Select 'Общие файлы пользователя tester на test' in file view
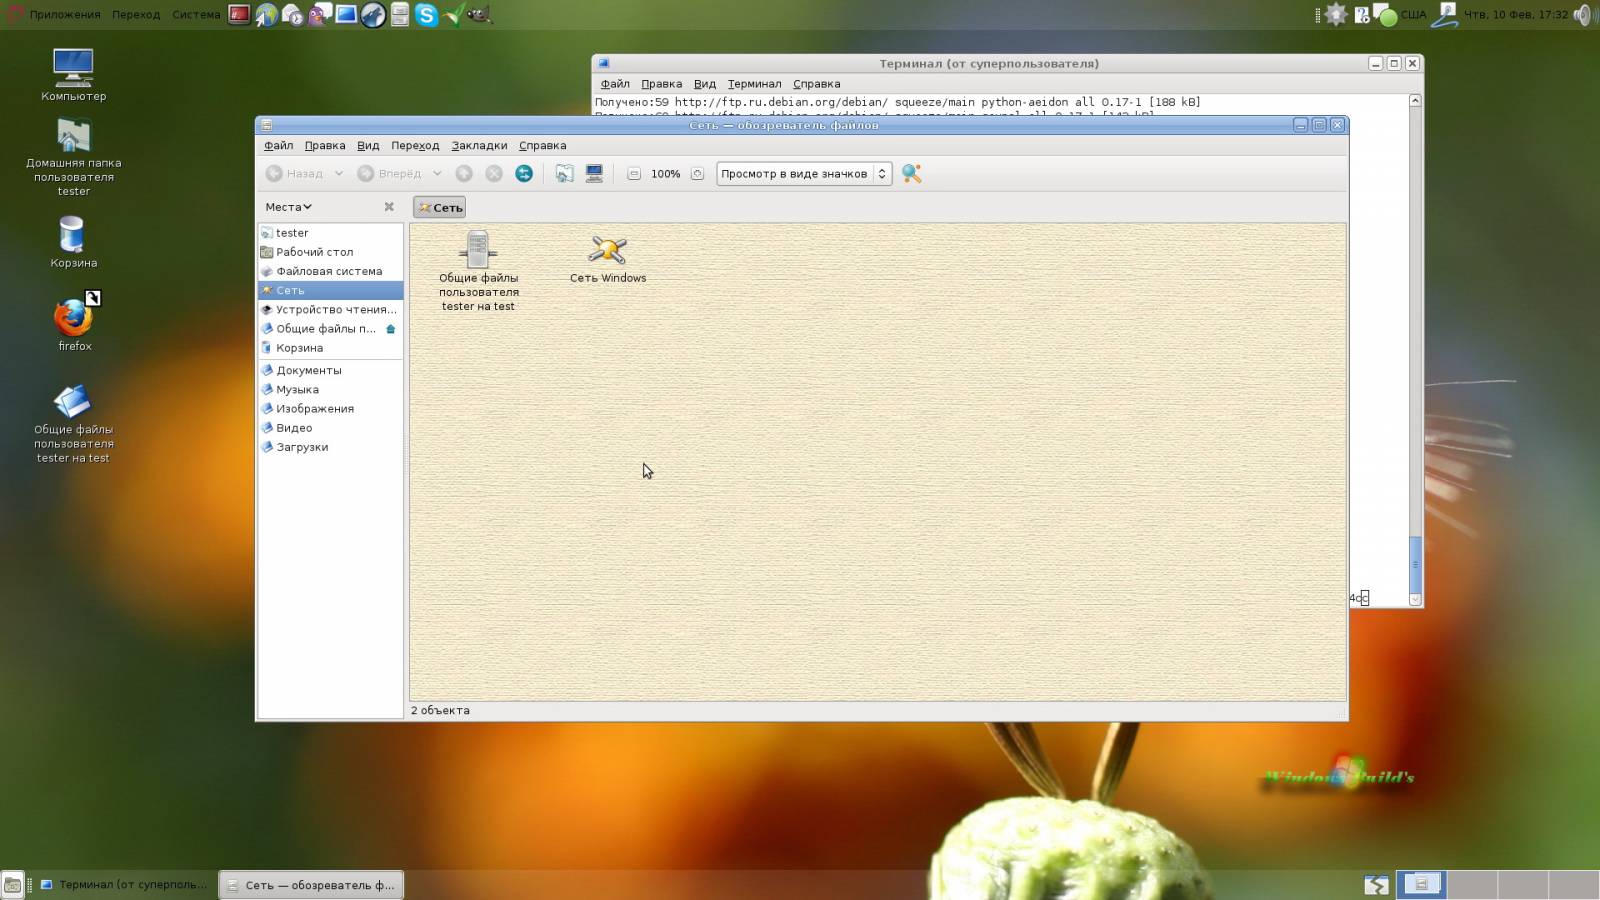This screenshot has height=900, width=1600. (478, 271)
